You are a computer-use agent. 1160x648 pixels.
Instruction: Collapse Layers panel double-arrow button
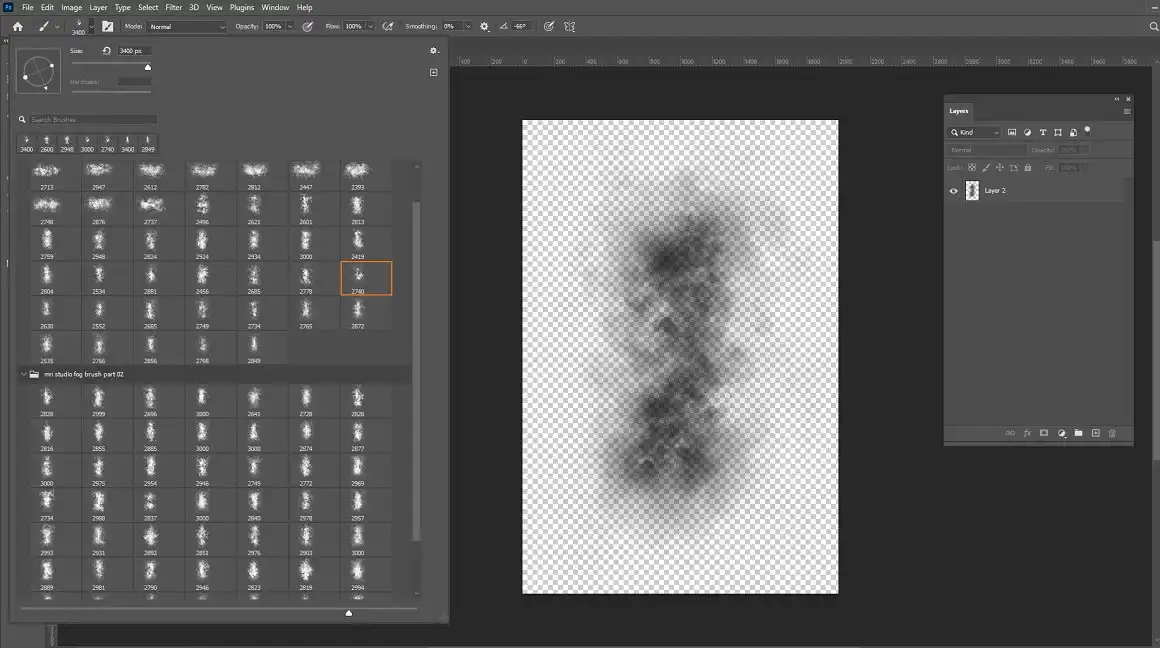[x=1117, y=99]
